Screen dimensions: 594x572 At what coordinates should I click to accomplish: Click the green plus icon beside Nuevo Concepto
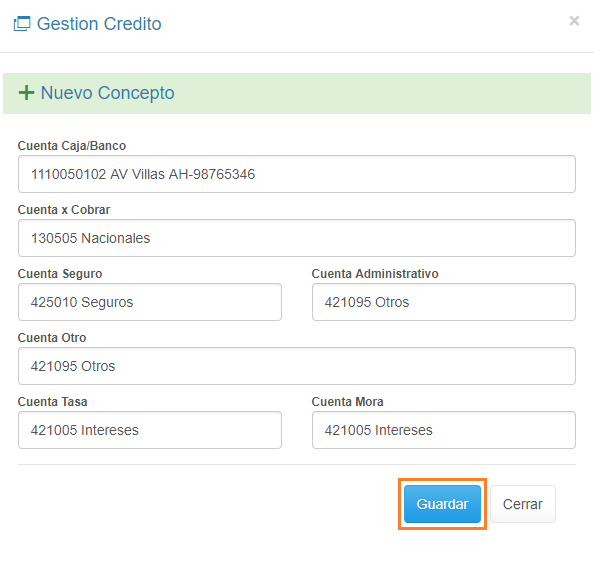point(26,93)
